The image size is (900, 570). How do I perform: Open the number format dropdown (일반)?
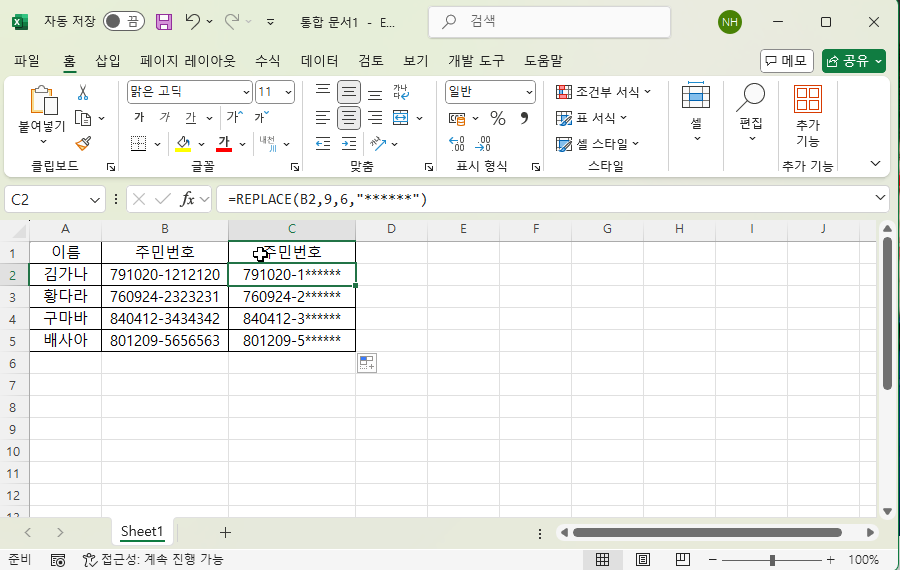pyautogui.click(x=529, y=92)
